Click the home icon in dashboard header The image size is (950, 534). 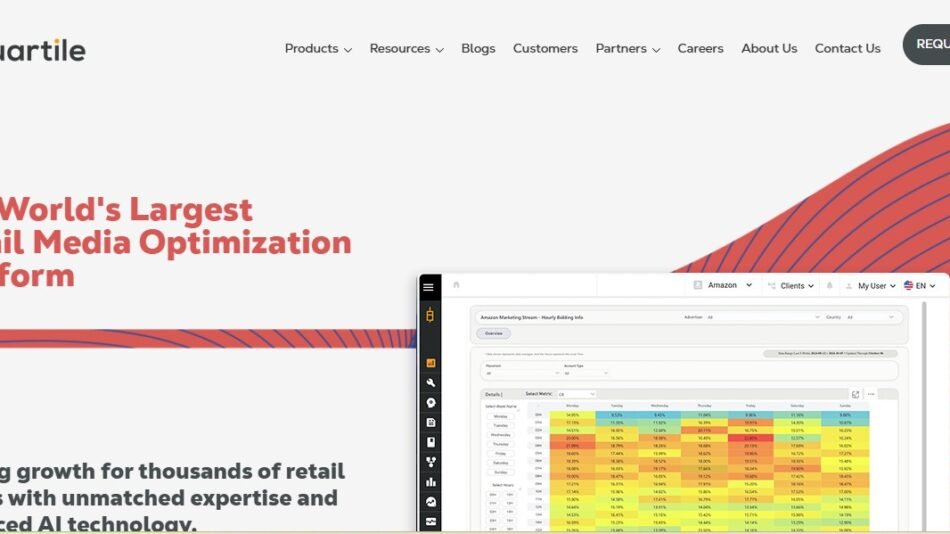coord(456,285)
